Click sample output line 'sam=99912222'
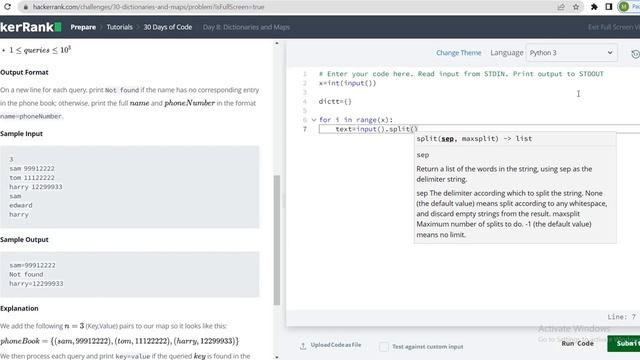This screenshot has width=640, height=360. [x=32, y=265]
